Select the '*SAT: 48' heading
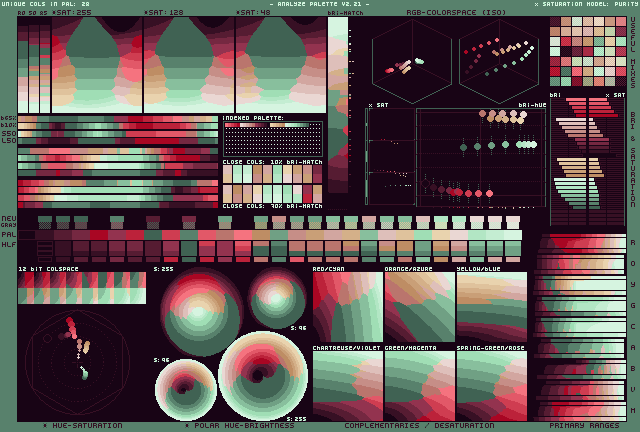The width and height of the screenshot is (640, 432). tap(253, 13)
